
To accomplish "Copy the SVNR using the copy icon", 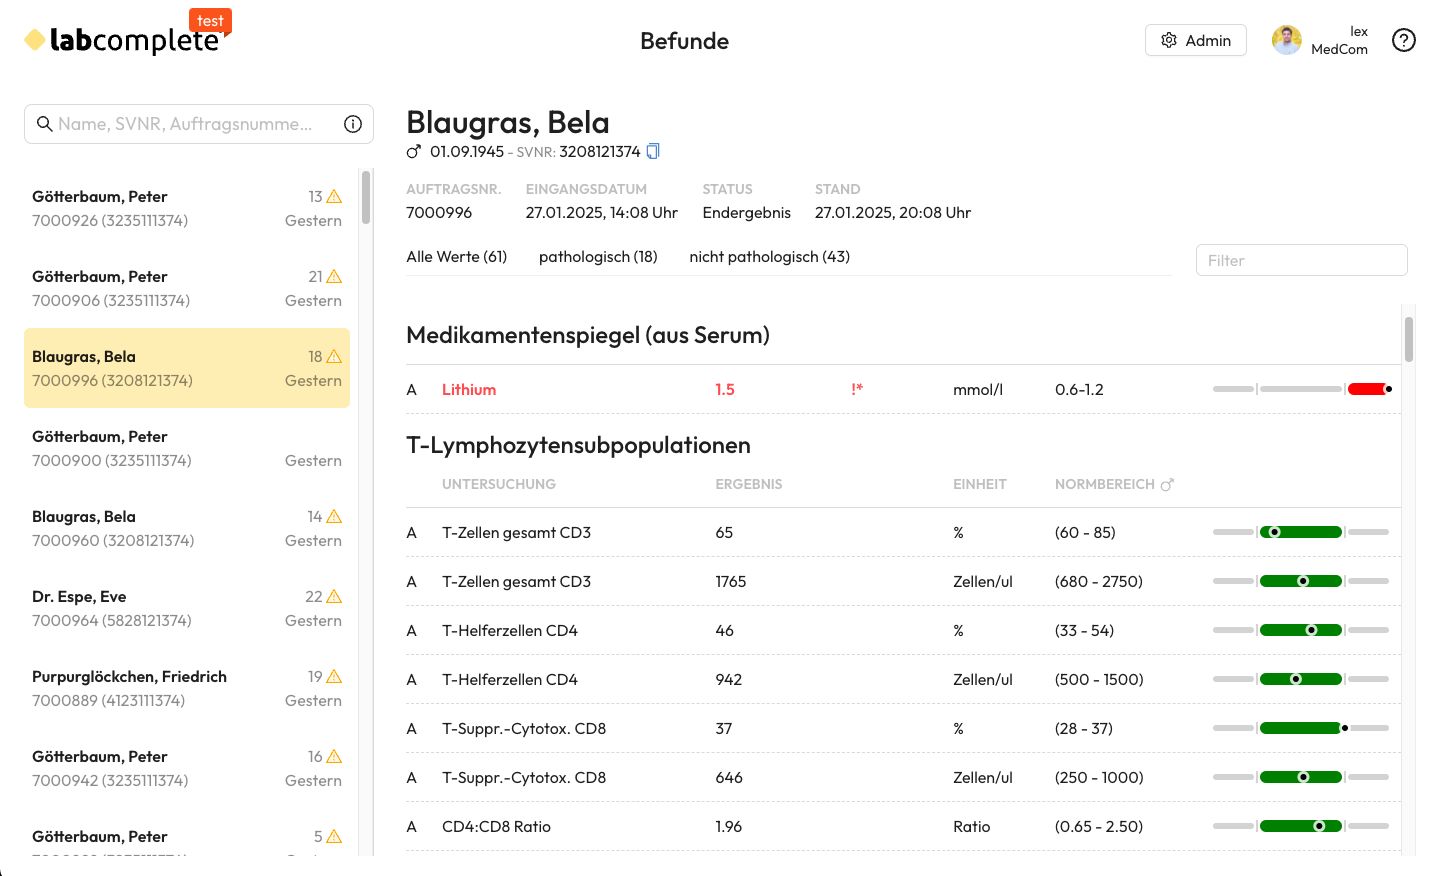I will pos(652,150).
